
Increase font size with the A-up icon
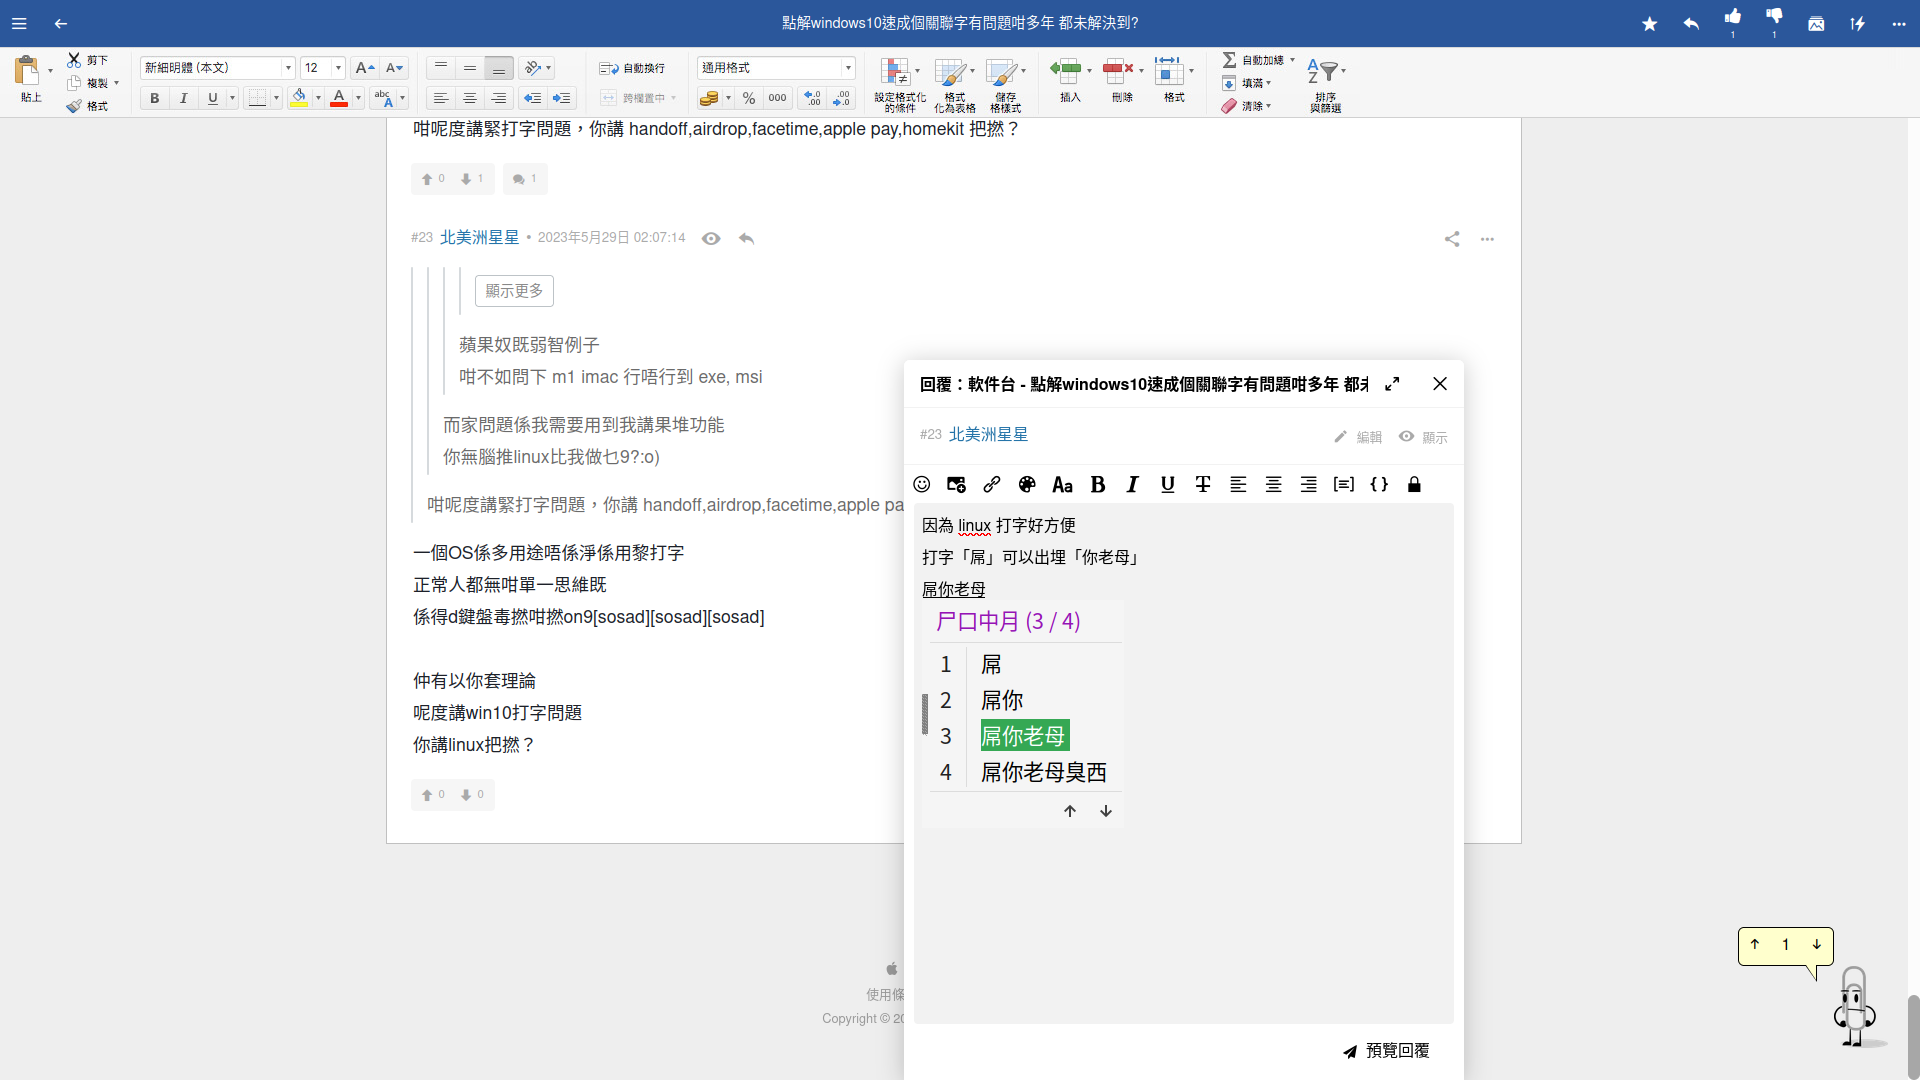point(365,68)
